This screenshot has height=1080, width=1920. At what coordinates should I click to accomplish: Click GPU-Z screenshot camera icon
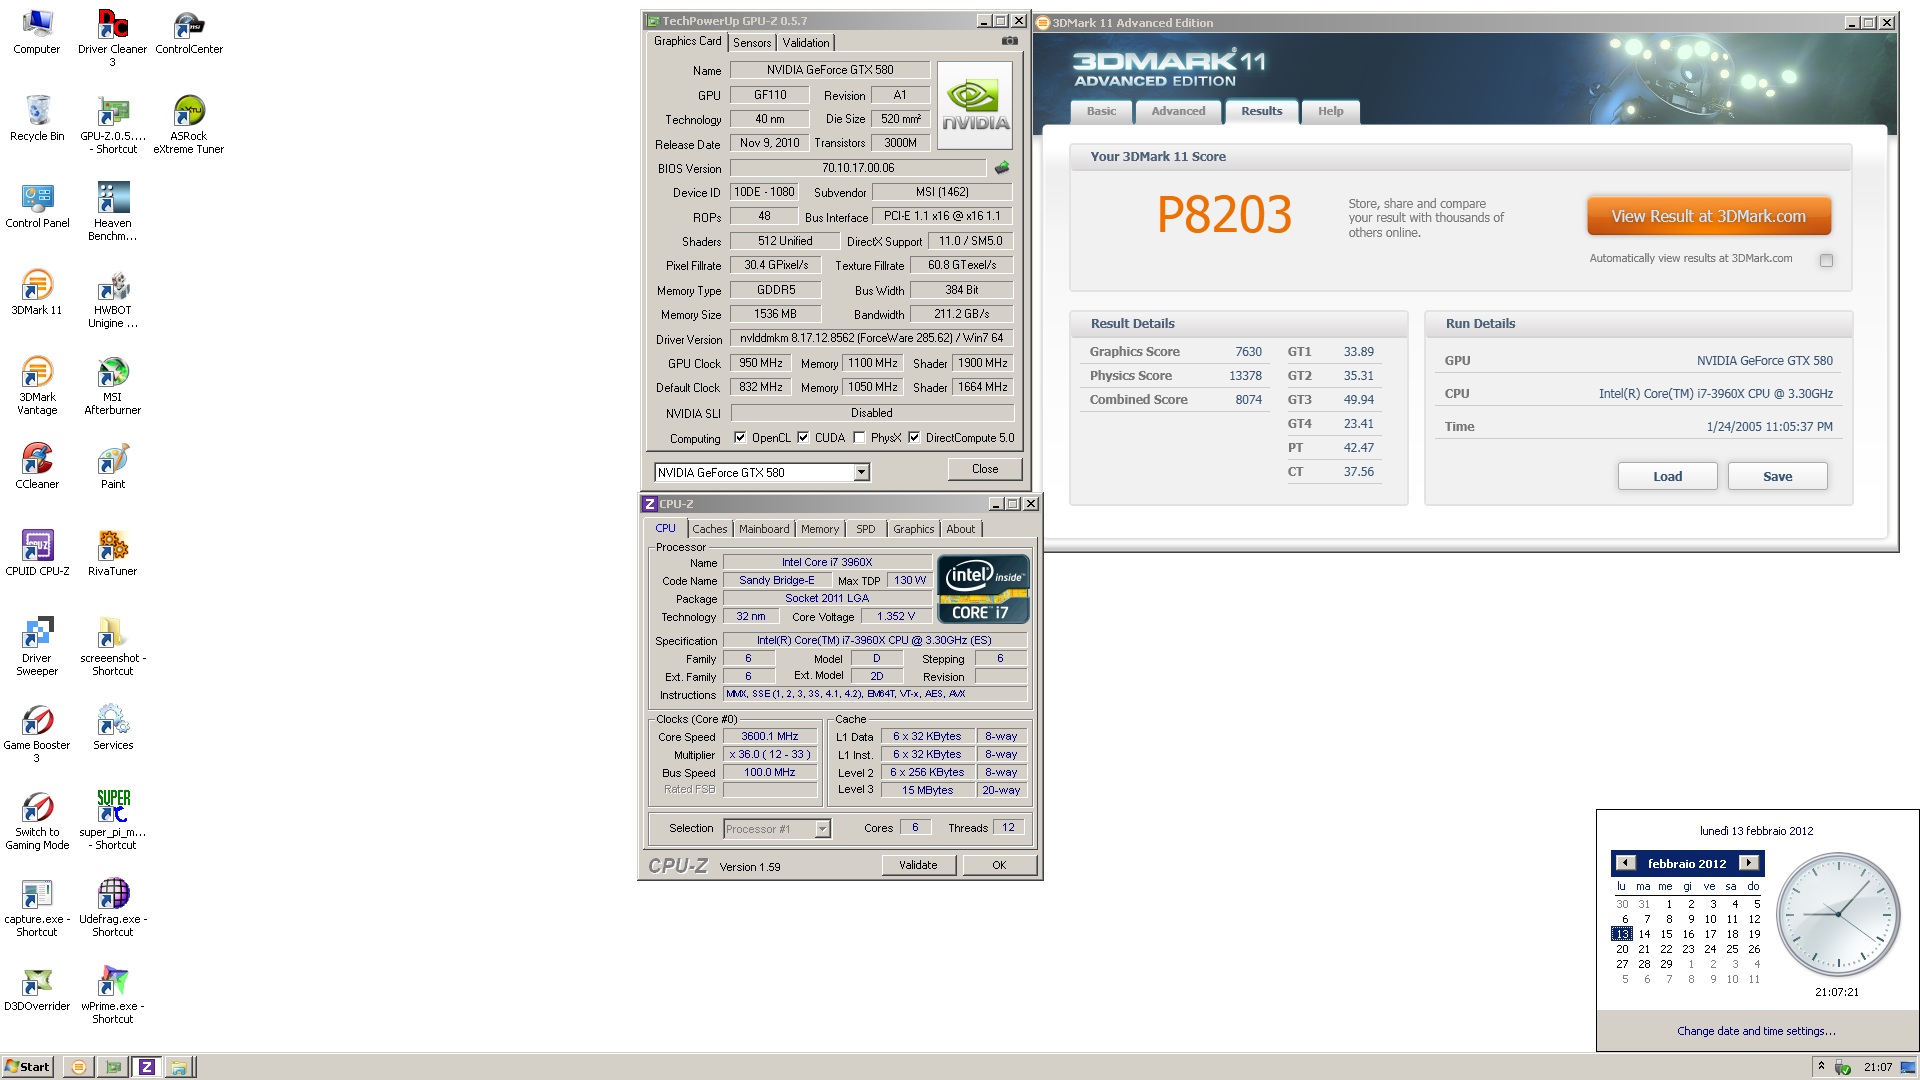(1010, 41)
